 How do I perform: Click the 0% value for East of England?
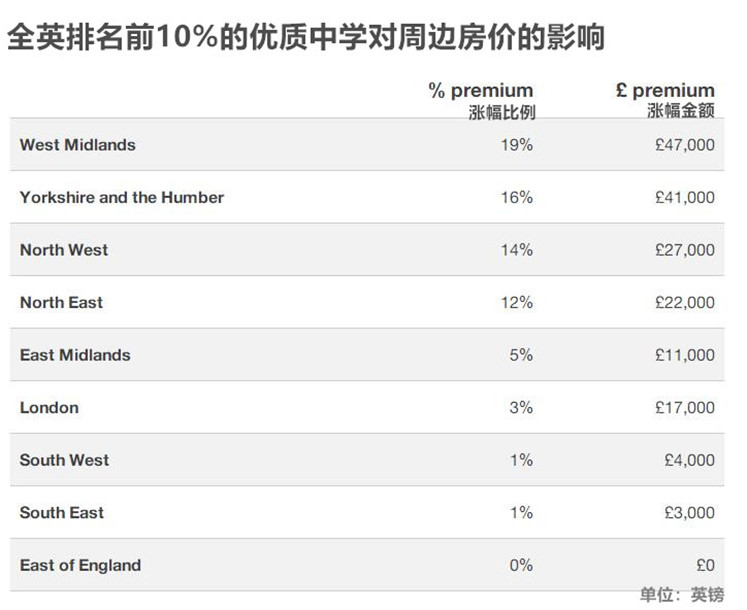[521, 565]
